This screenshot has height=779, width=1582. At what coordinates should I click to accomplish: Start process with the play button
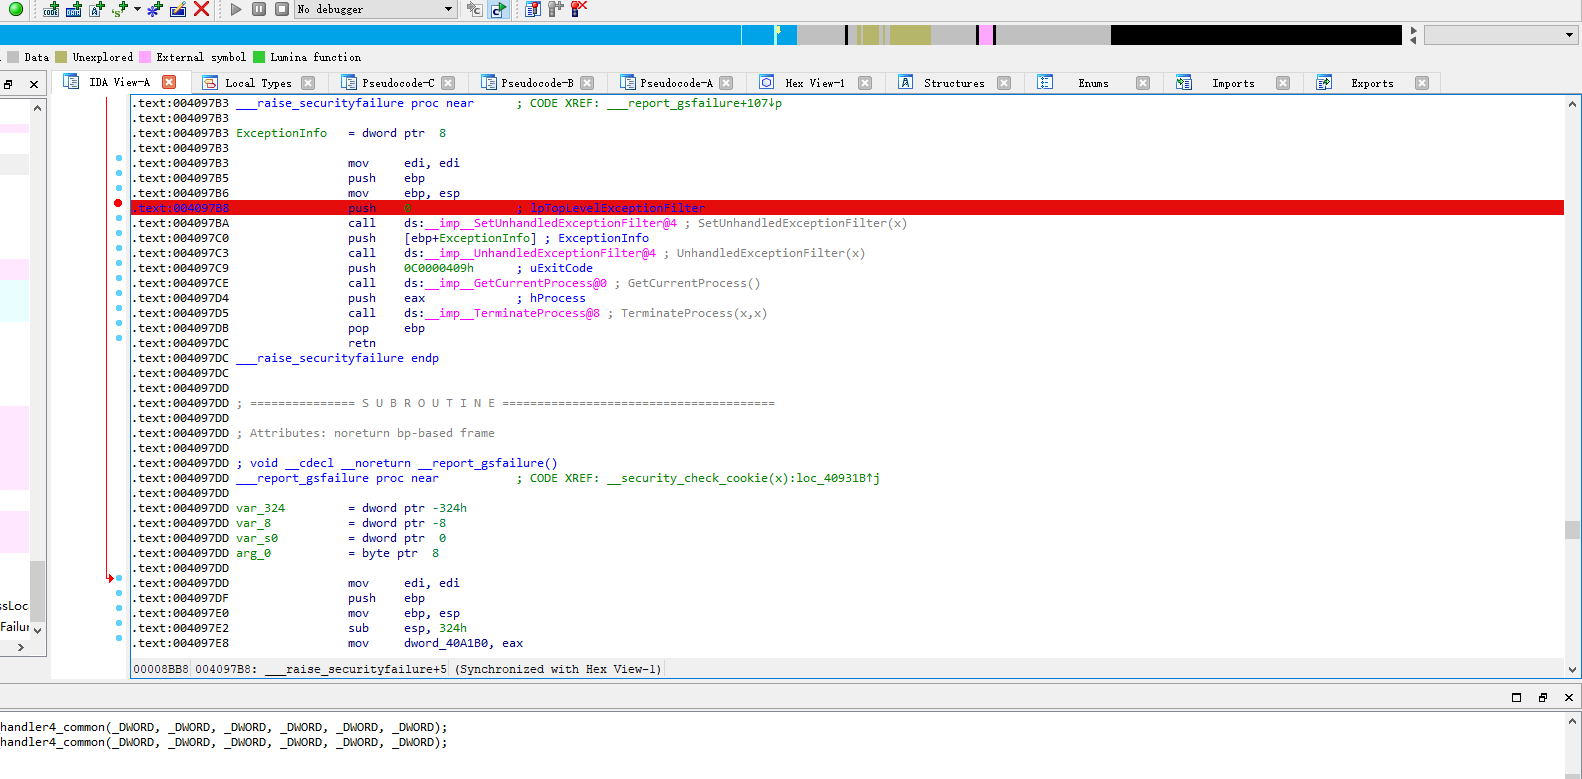click(236, 9)
